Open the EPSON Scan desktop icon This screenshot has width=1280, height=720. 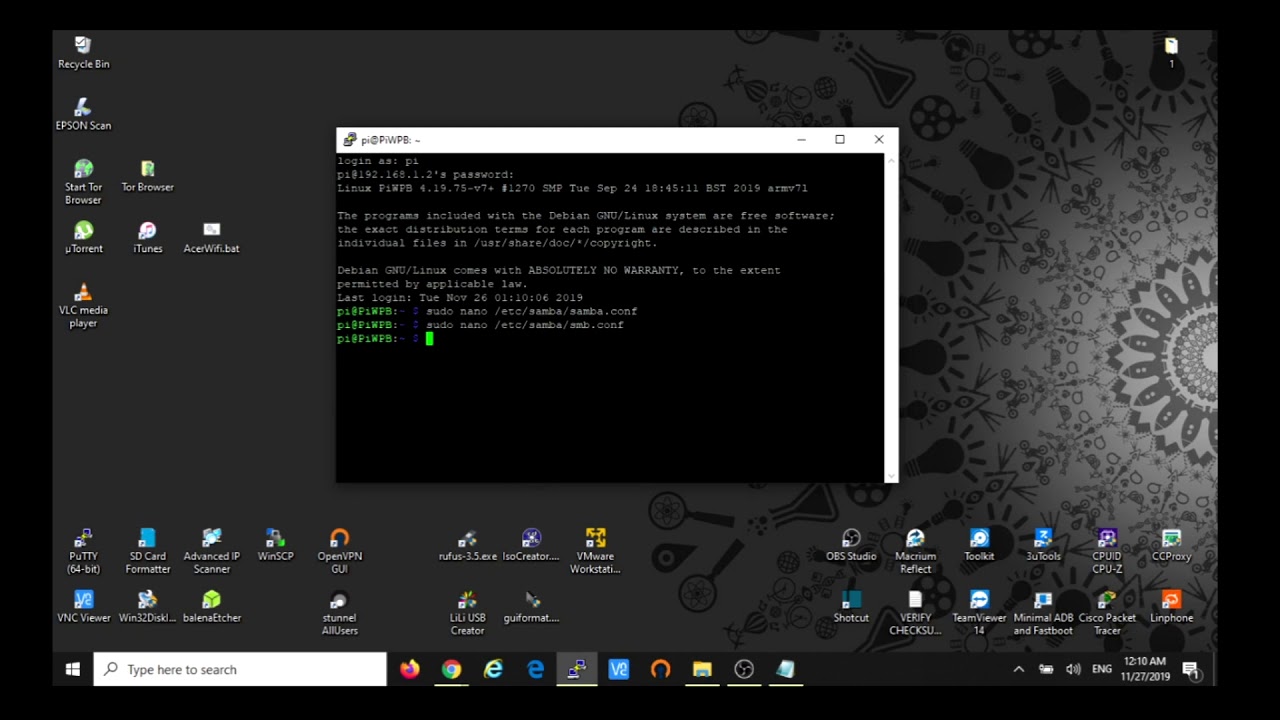pyautogui.click(x=83, y=114)
